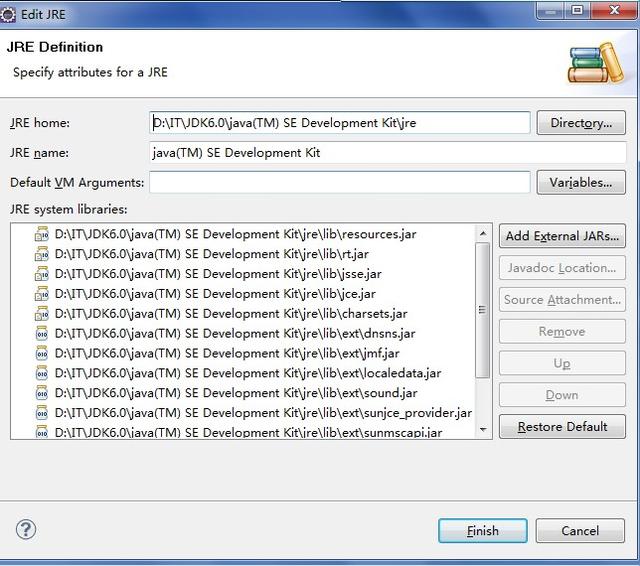640x566 pixels.
Task: Click the jar icon beside resources.jar
Action: (42, 234)
